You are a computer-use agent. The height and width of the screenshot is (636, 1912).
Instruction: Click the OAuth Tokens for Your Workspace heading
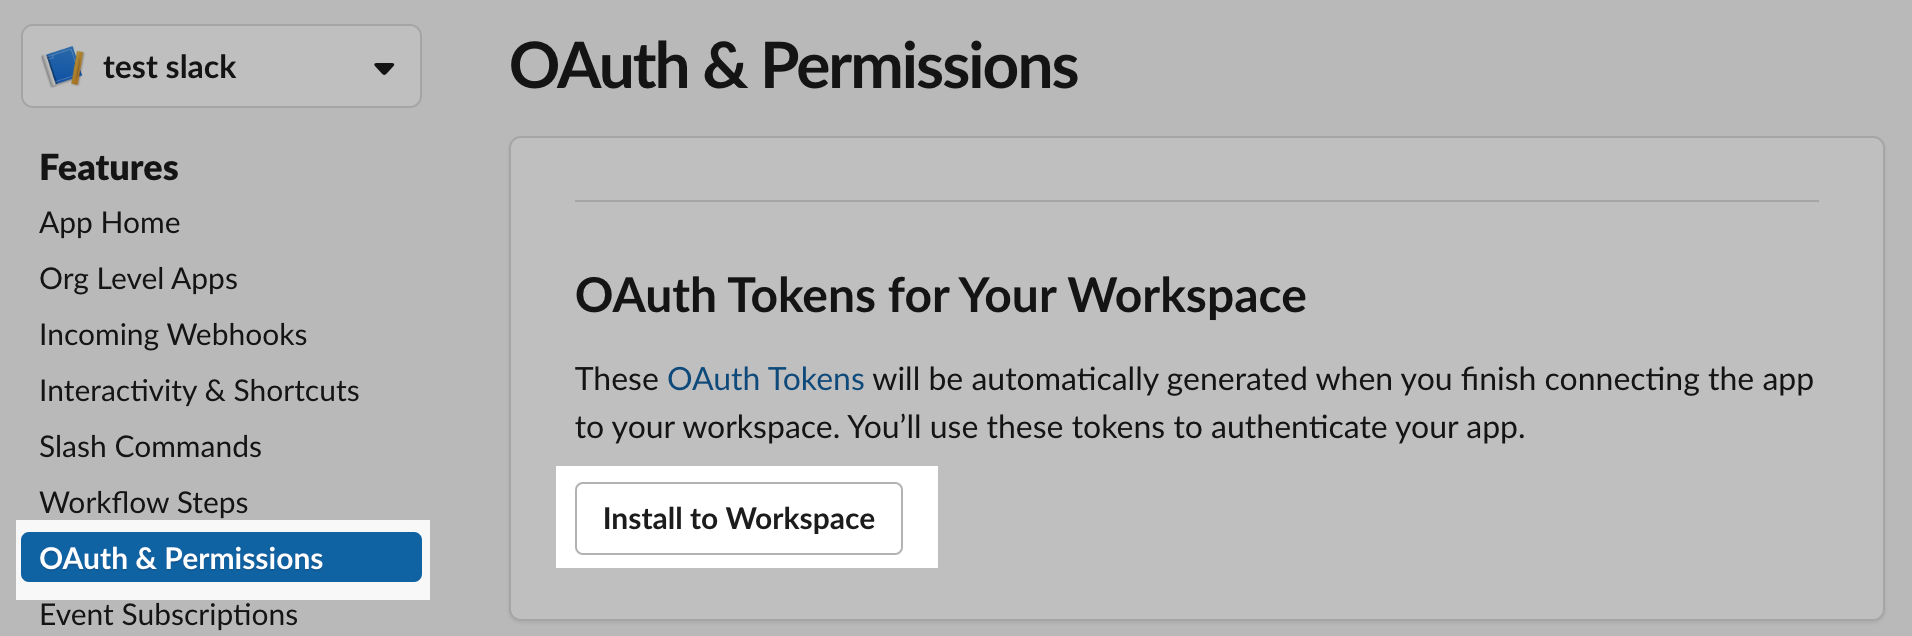pos(940,294)
